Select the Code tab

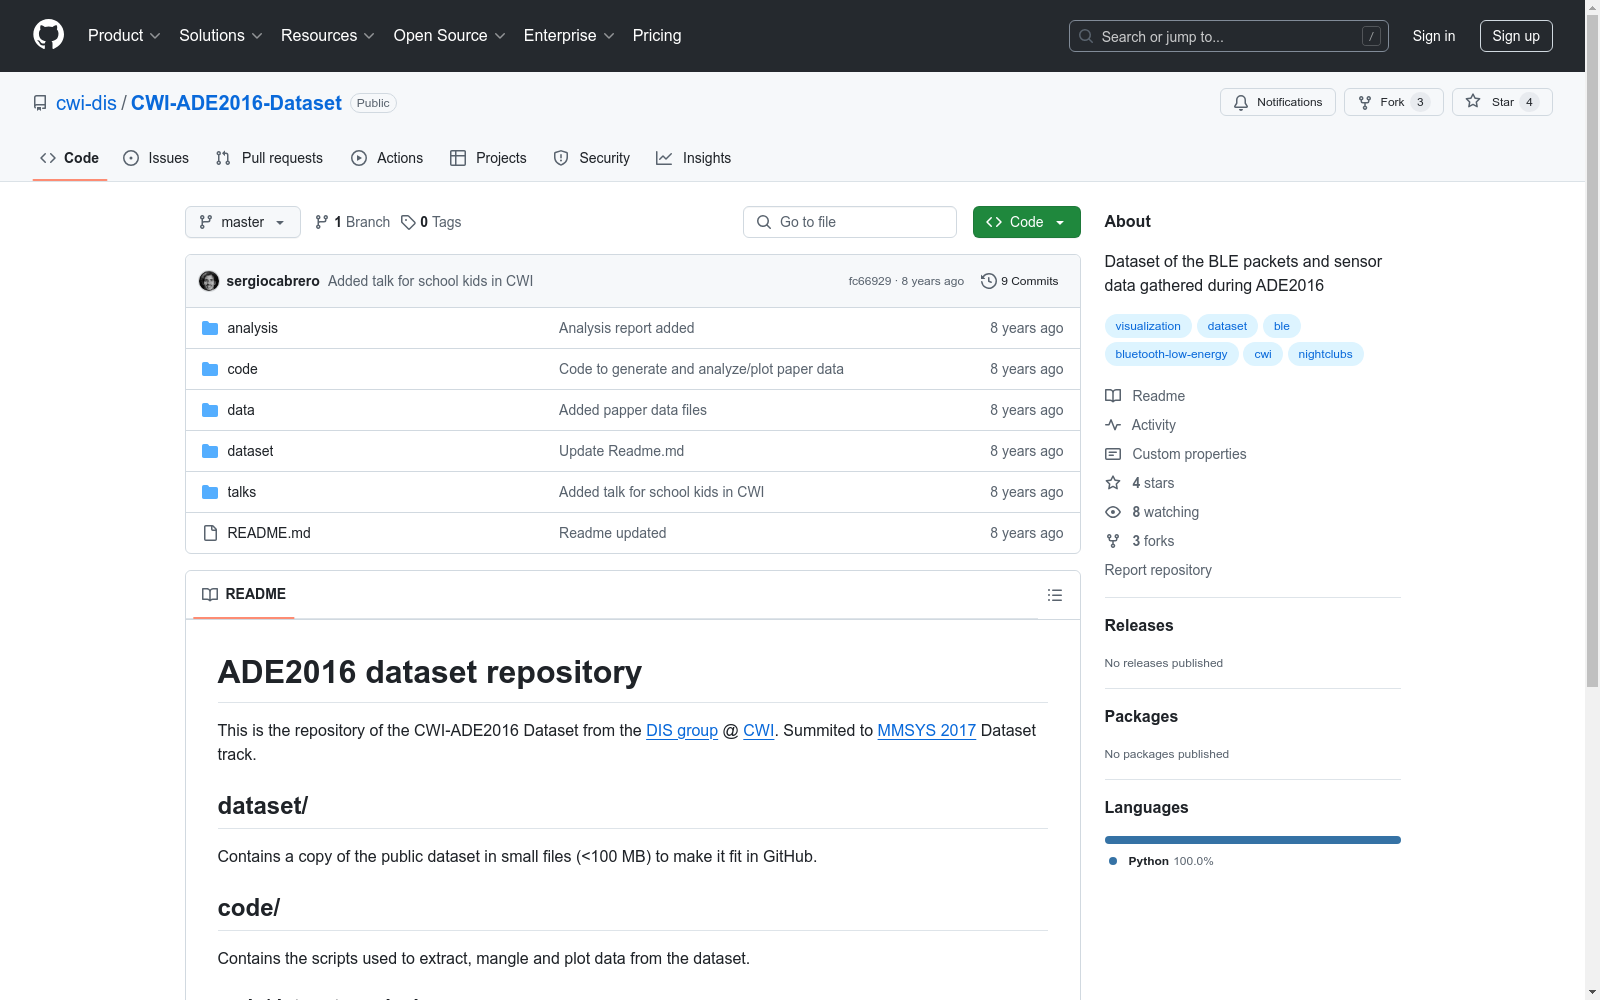[70, 158]
